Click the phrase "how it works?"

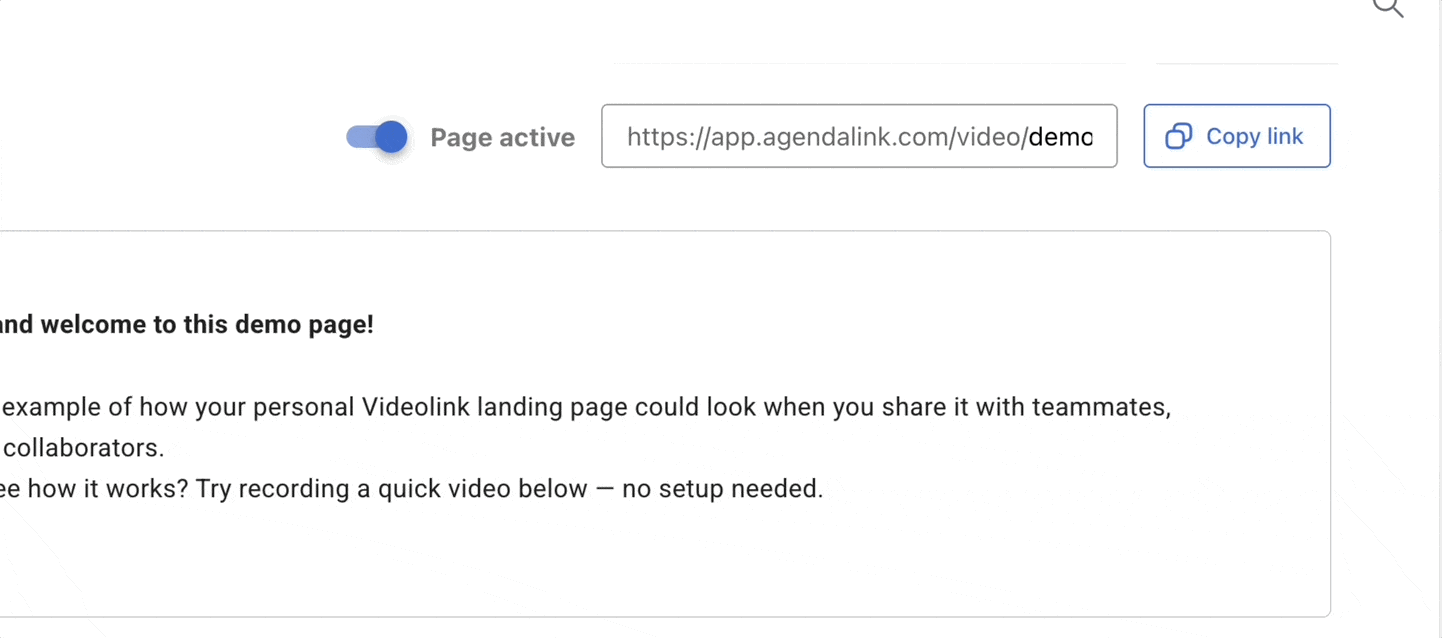(x=110, y=489)
